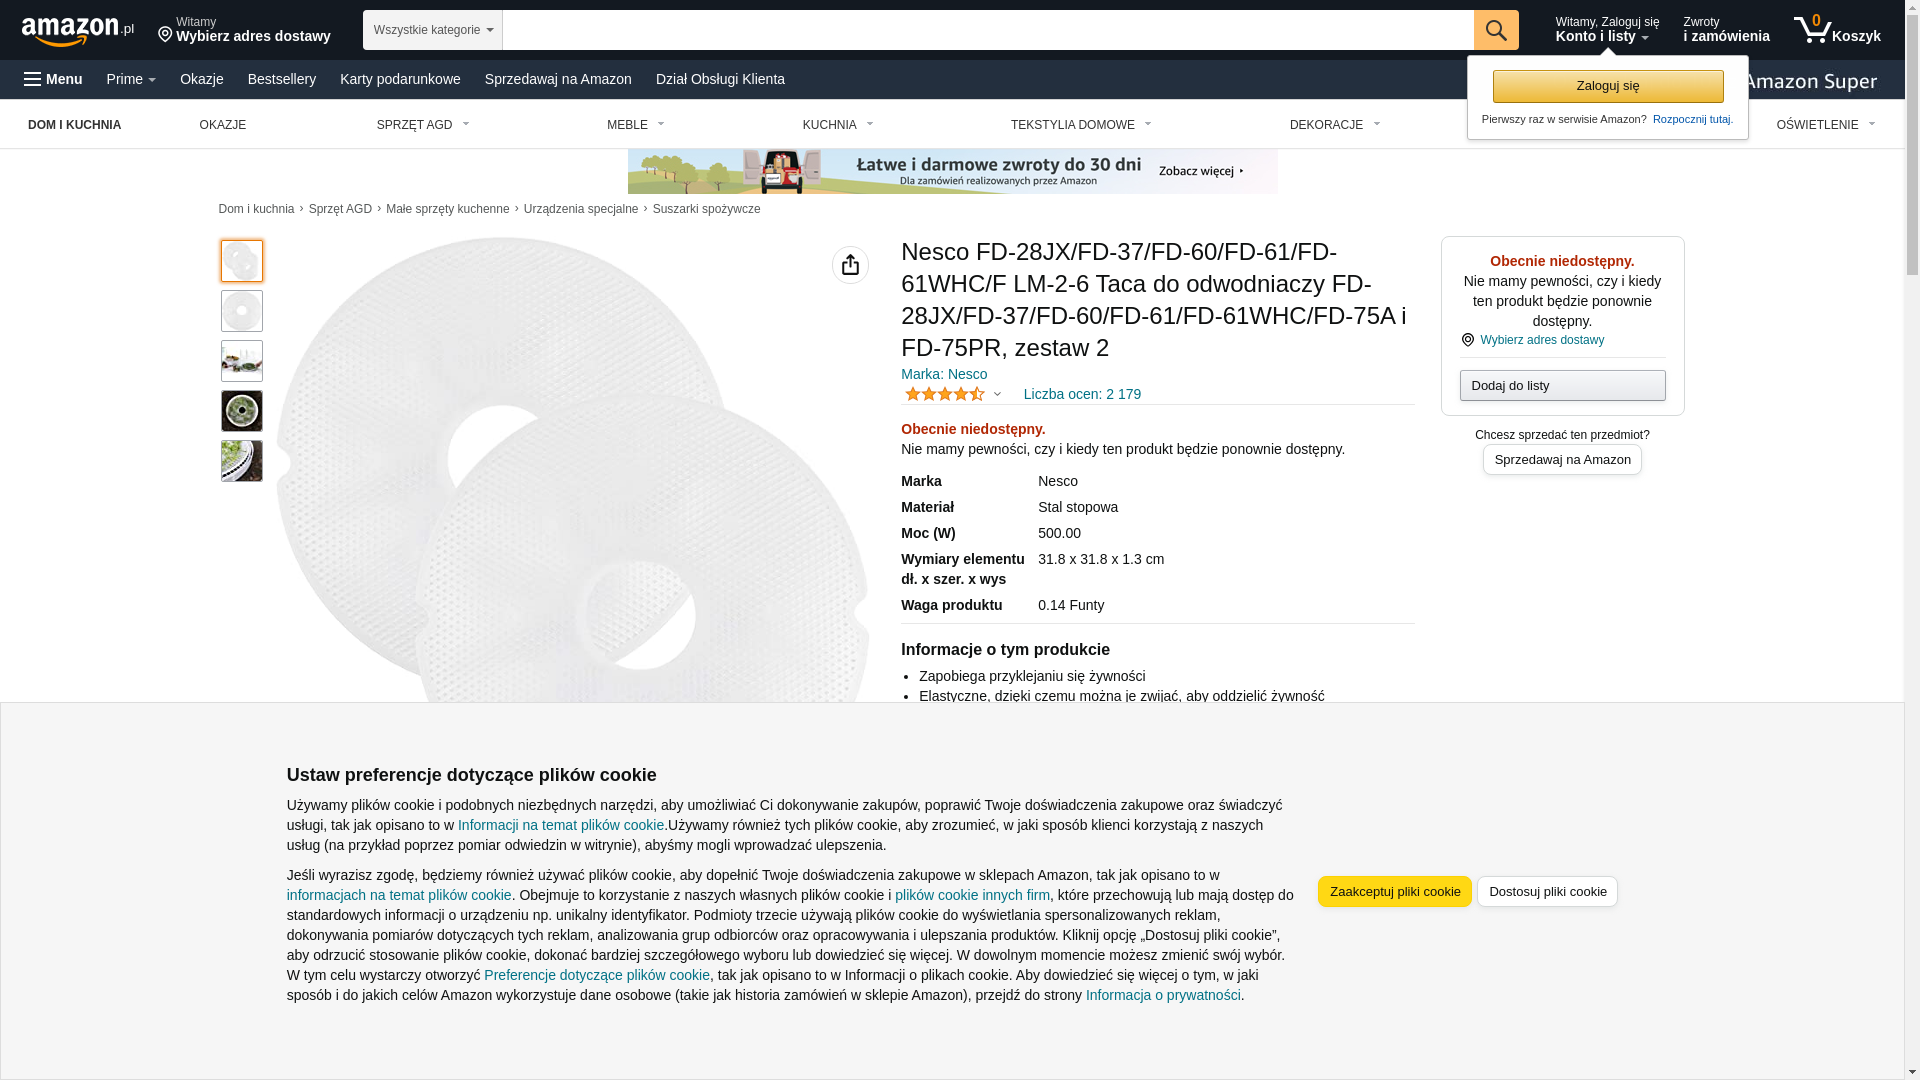
Task: Open the Amazon.pl logo home link
Action: [78, 31]
